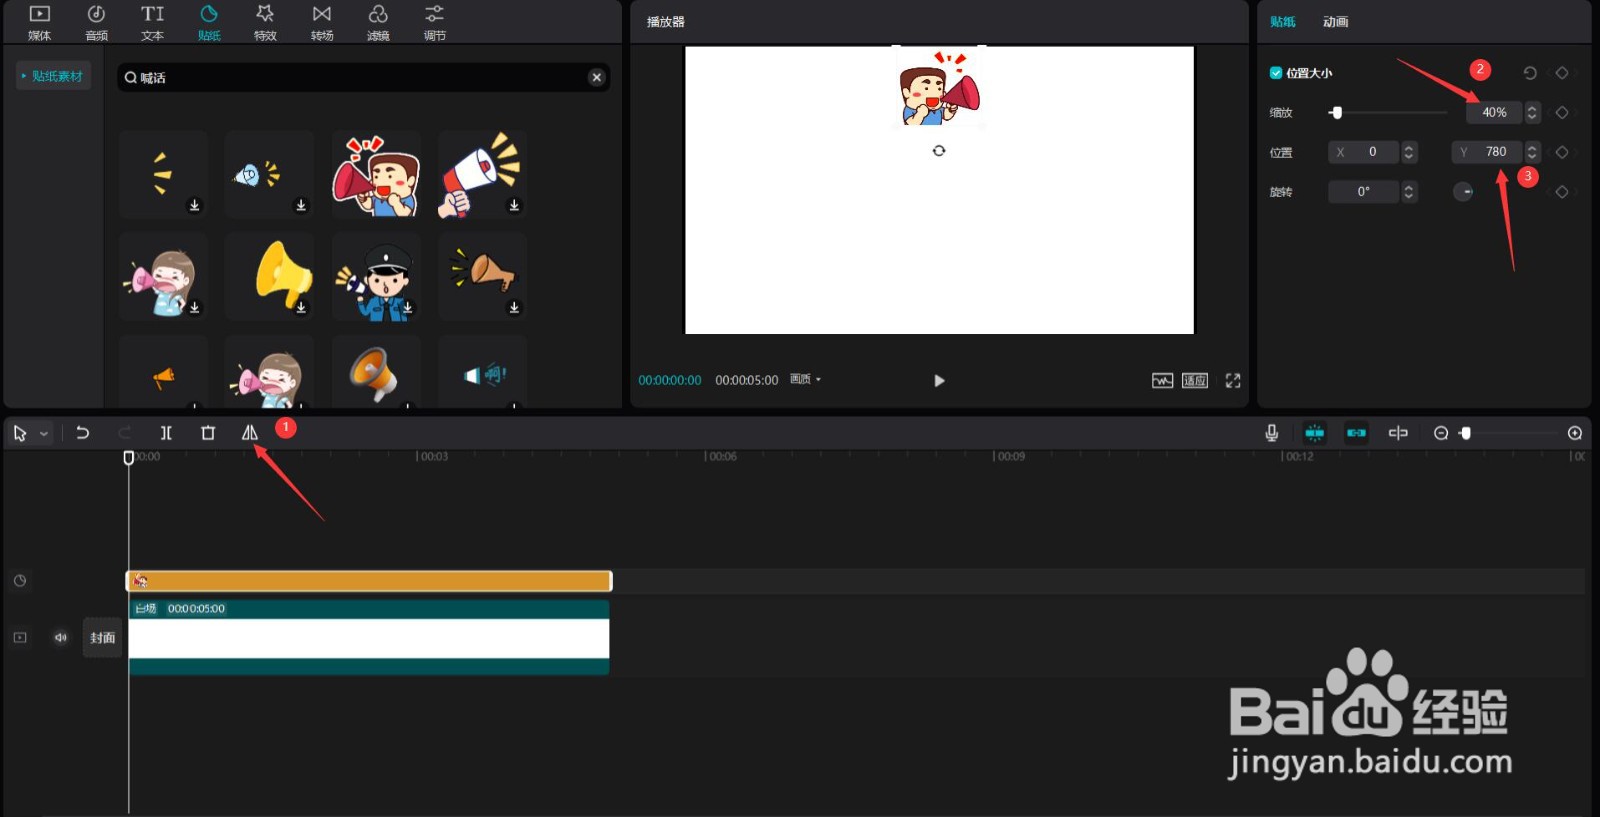The width and height of the screenshot is (1600, 817).
Task: Open the 滤镜 filters tab
Action: pos(378,22)
